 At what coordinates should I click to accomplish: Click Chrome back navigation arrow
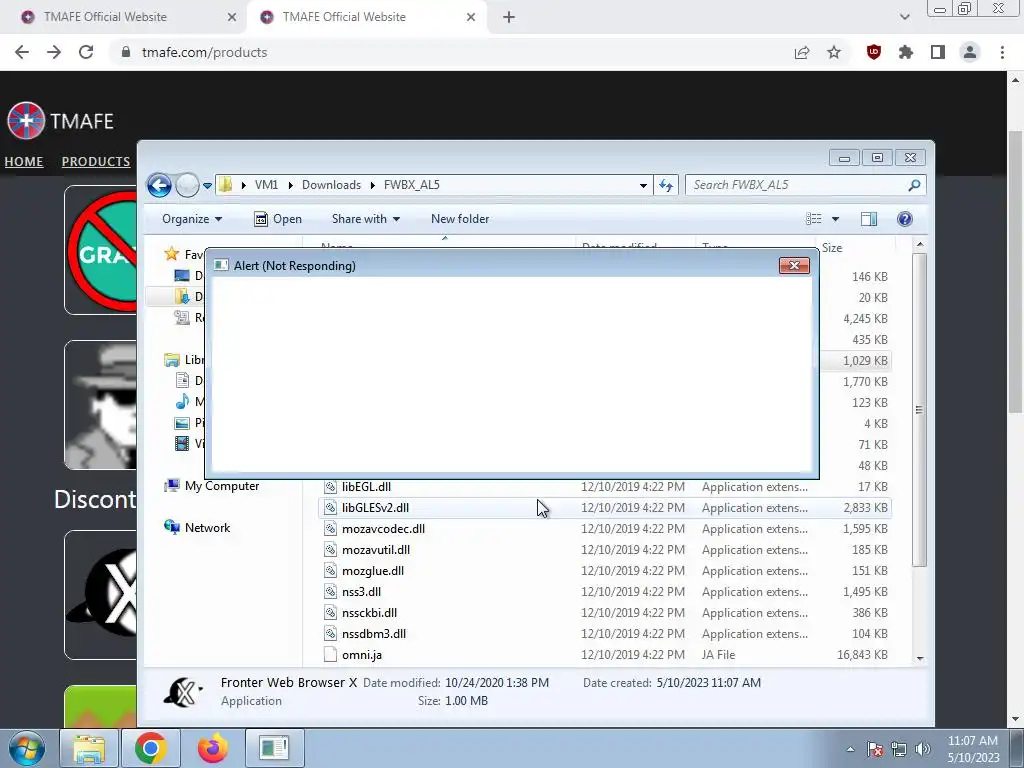(22, 52)
